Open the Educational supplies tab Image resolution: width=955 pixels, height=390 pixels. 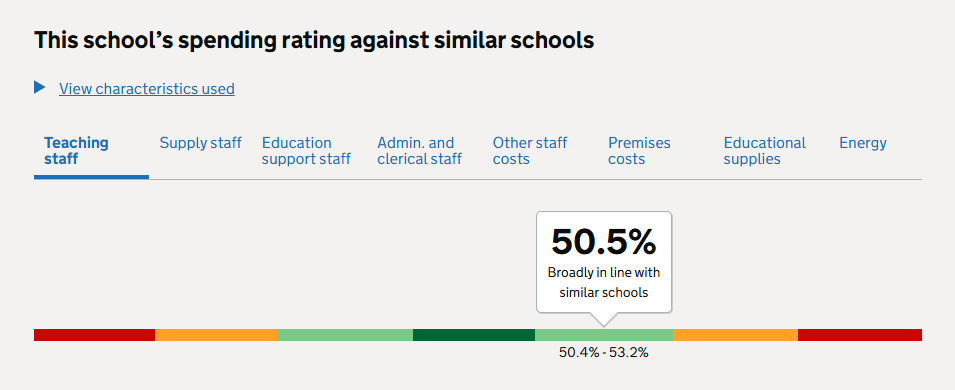coord(764,151)
